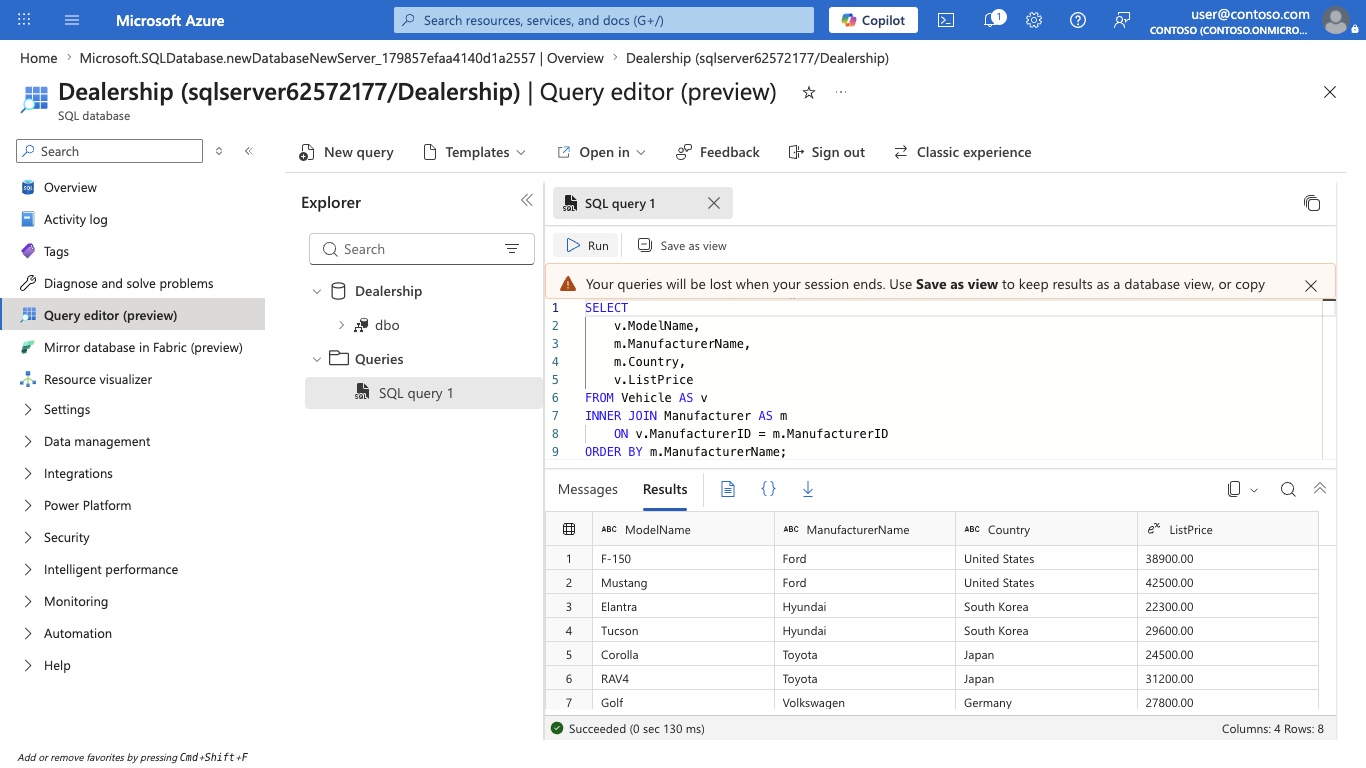Viewport: 1366px width, 768px height.
Task: Open the notifications bell
Action: 992,20
